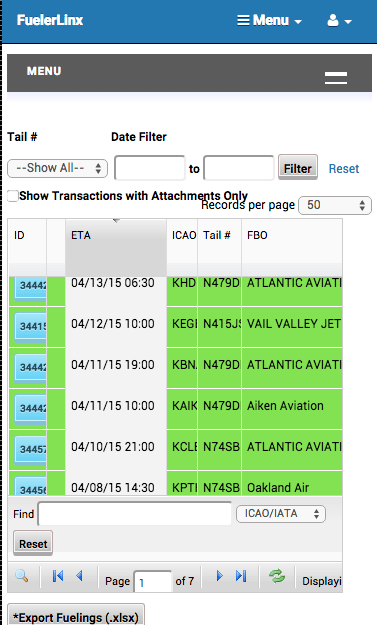Go to next page arrow

[219, 576]
